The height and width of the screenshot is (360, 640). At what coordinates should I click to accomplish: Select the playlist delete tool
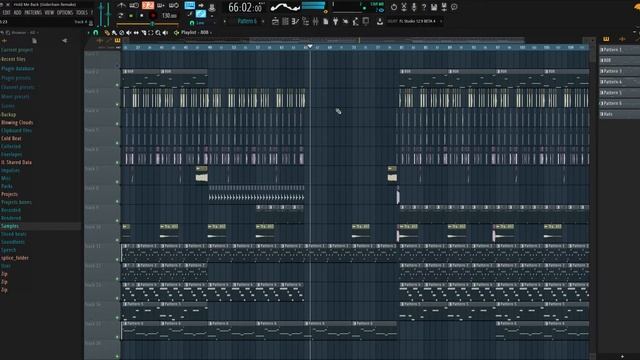[122, 33]
